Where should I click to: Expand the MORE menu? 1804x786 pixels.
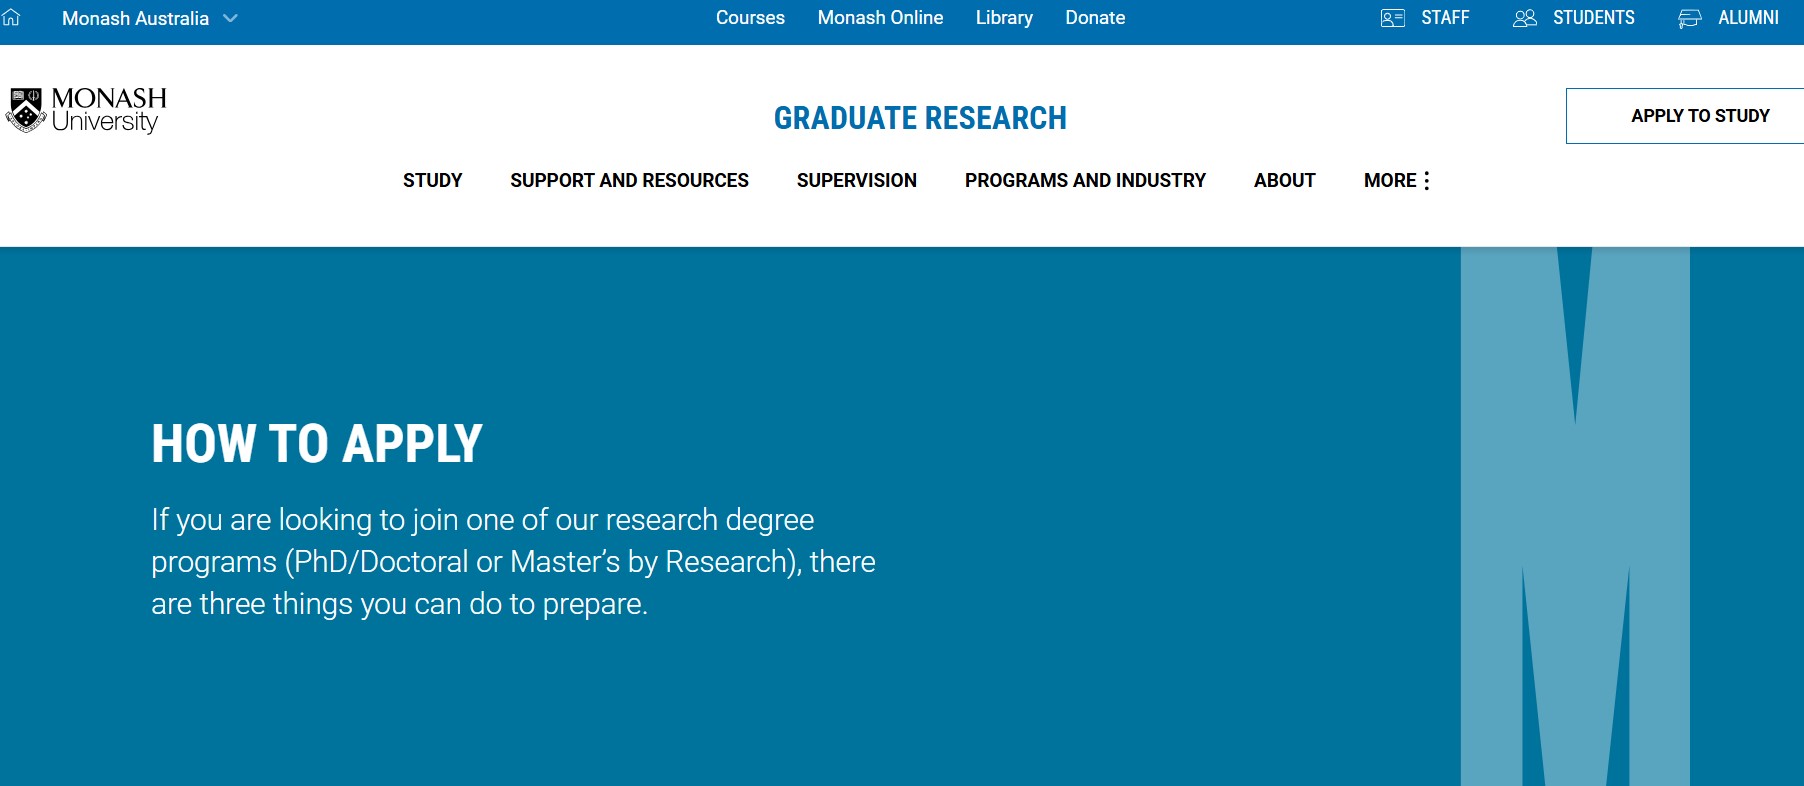coord(1397,181)
